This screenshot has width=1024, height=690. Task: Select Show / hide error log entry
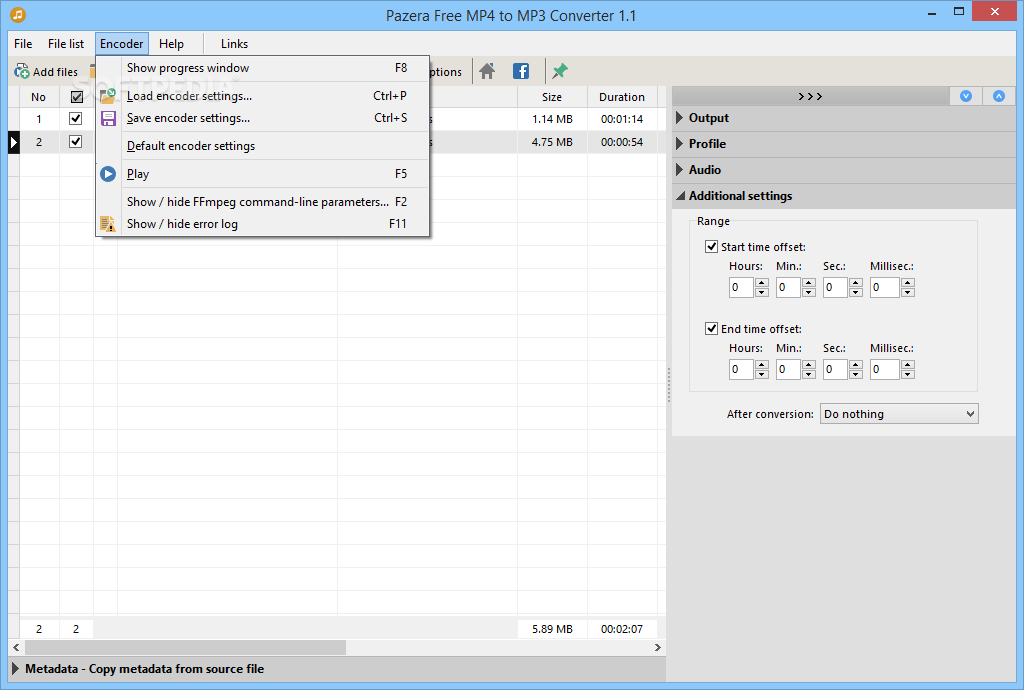coord(263,224)
